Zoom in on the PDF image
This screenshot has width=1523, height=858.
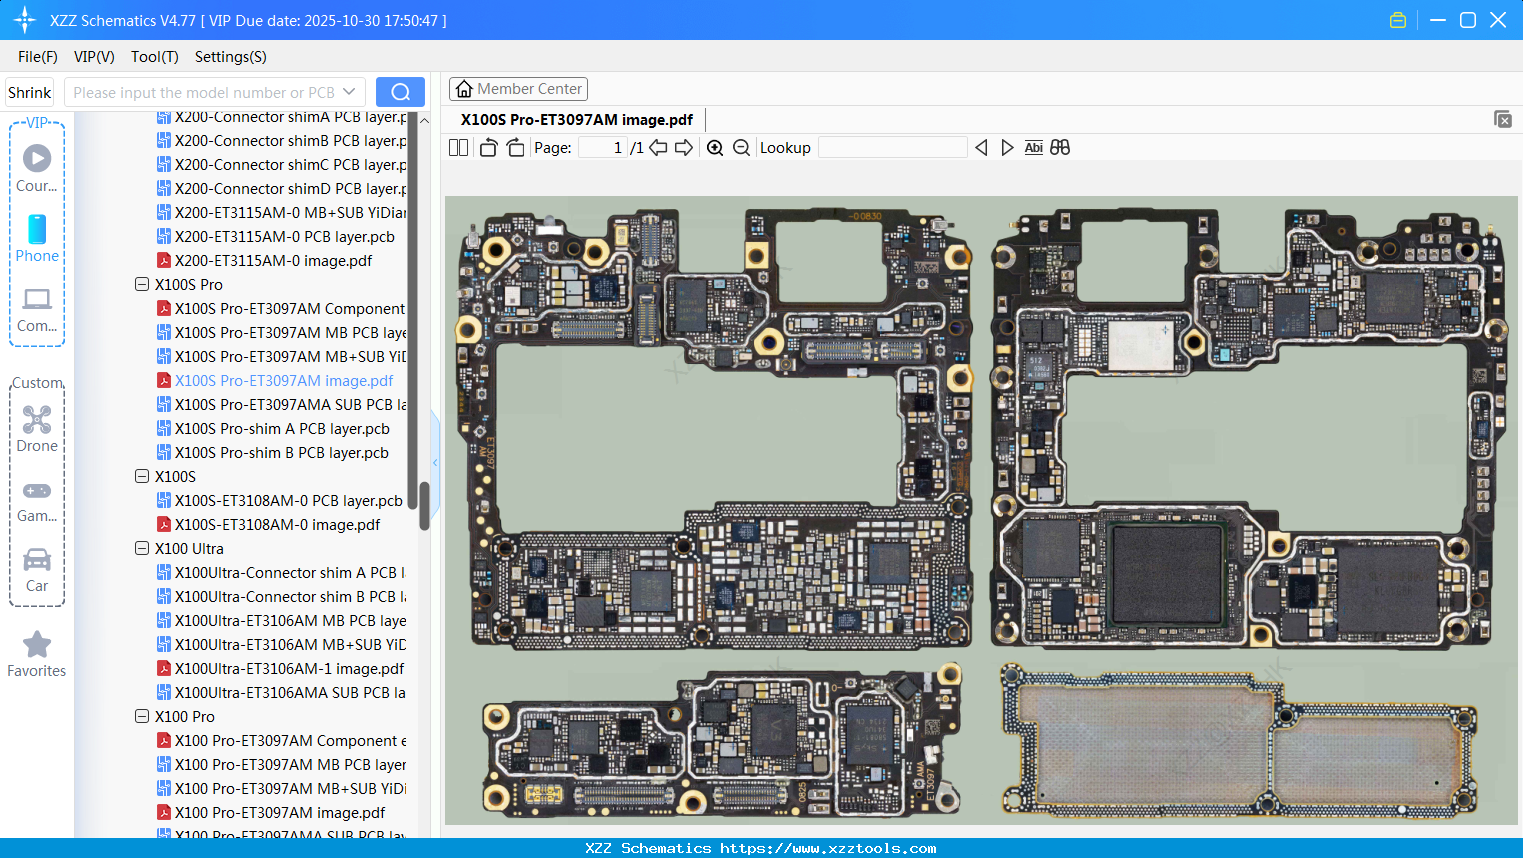(715, 147)
